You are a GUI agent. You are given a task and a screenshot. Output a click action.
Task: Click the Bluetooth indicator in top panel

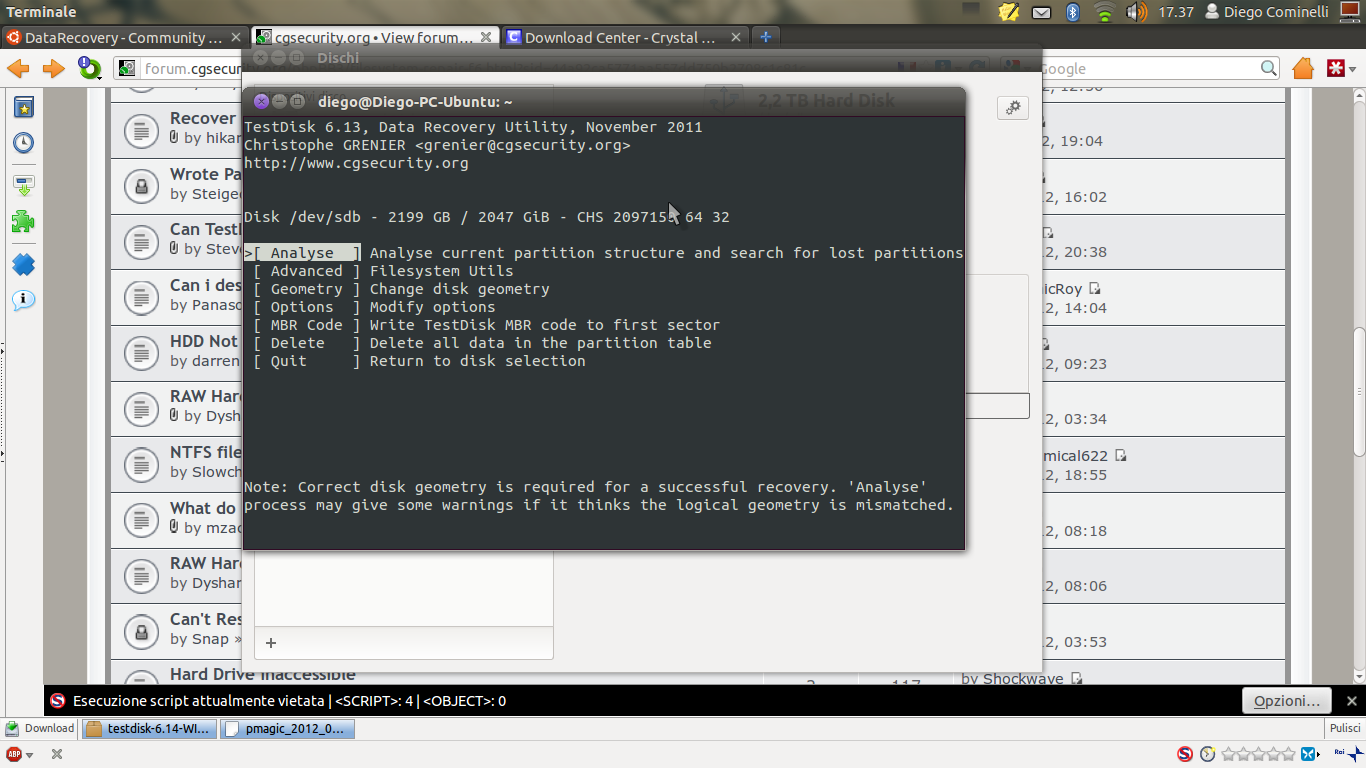(x=1072, y=12)
